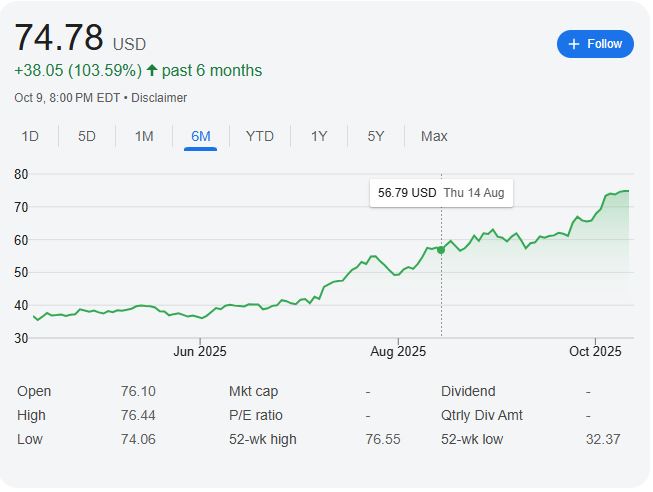
Task: Click the green data point on chart
Action: 441,250
